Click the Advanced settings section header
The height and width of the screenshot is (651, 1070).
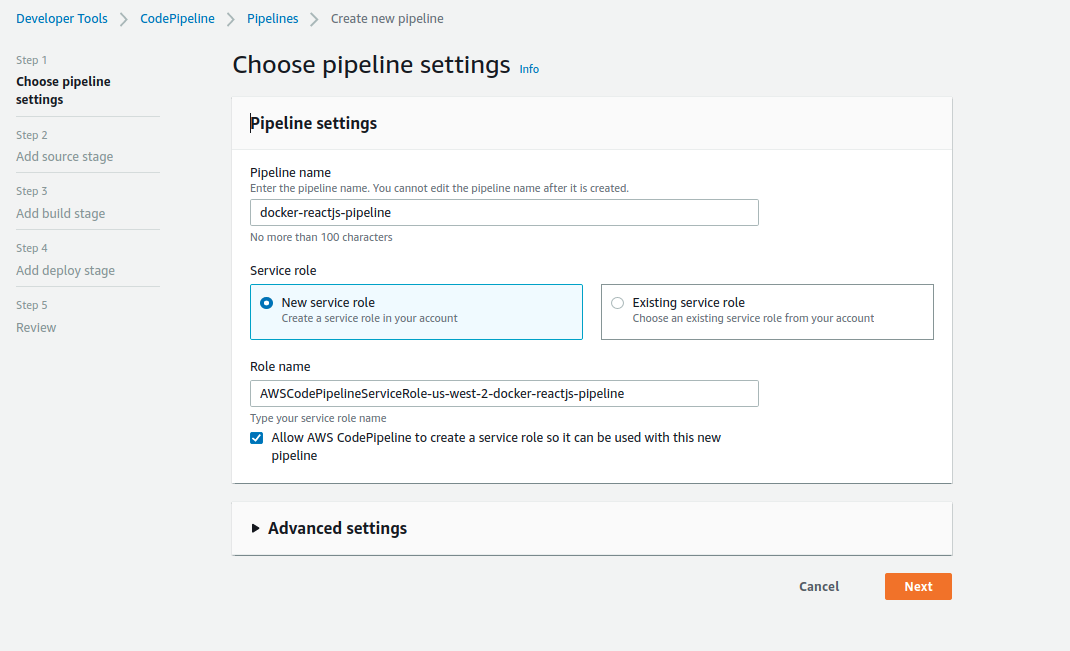coord(337,528)
